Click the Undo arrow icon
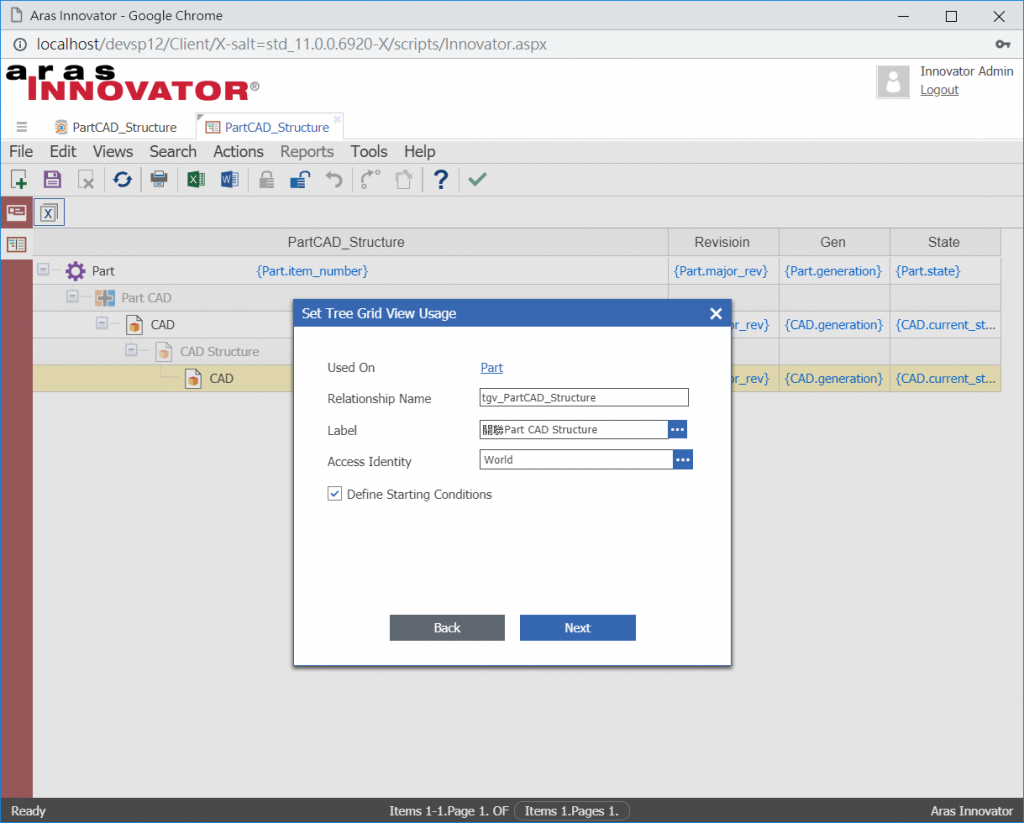The width and height of the screenshot is (1024, 823). tap(334, 179)
